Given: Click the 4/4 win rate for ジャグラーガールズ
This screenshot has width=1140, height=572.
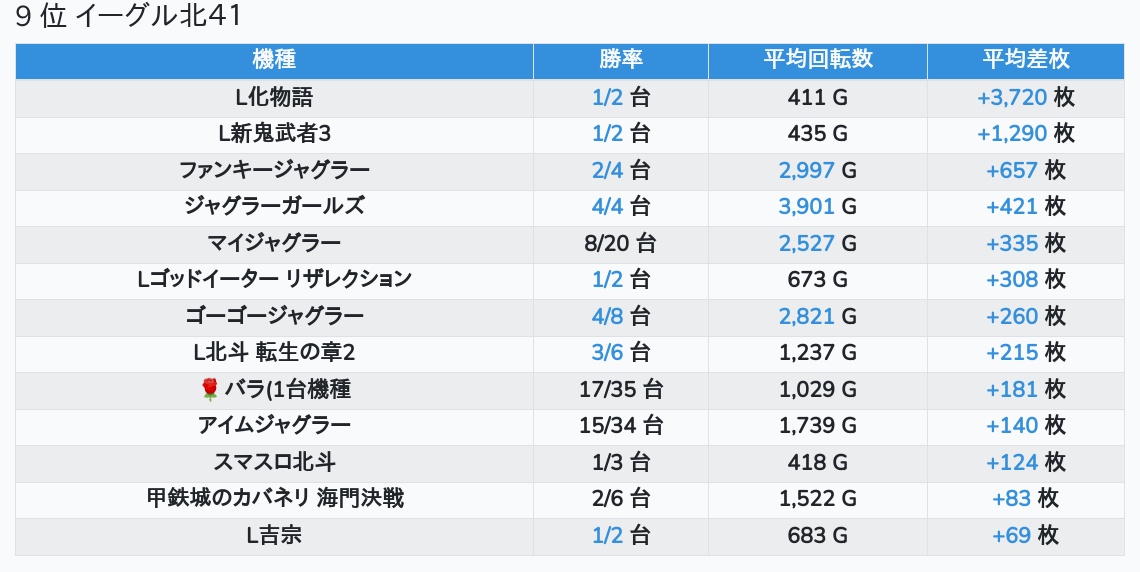Looking at the screenshot, I should click(x=607, y=206).
